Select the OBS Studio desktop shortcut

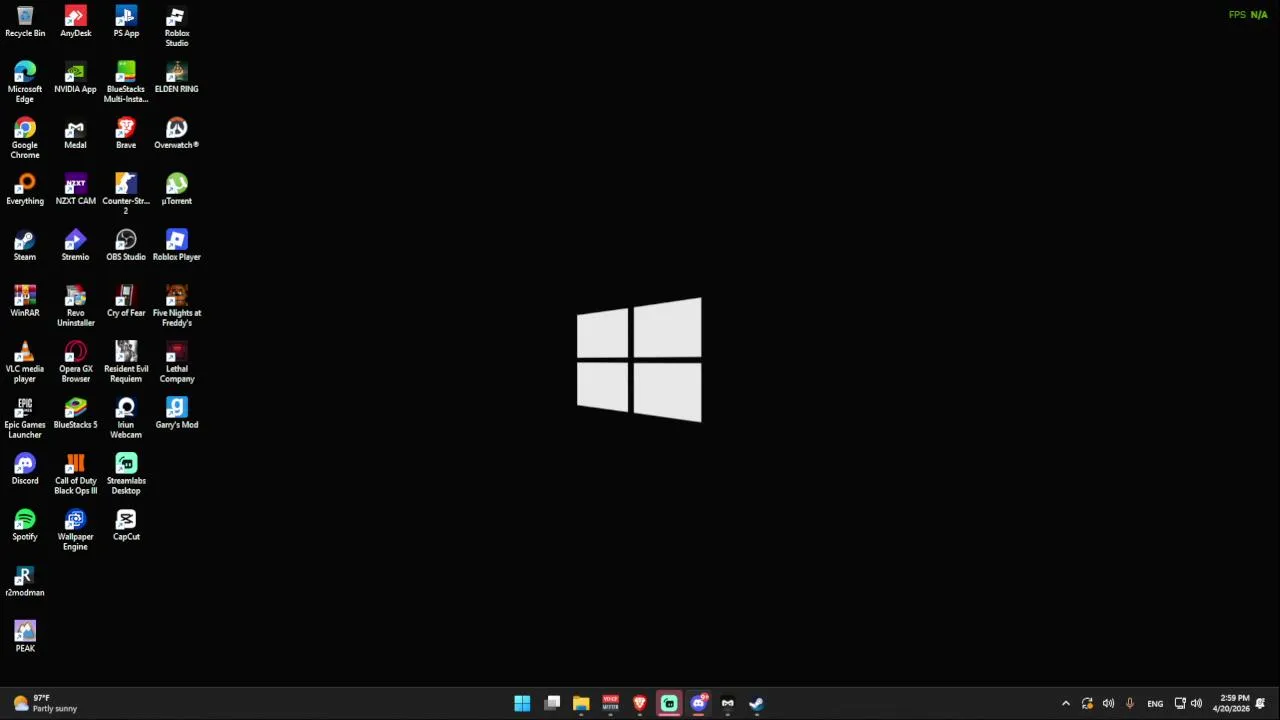point(126,246)
